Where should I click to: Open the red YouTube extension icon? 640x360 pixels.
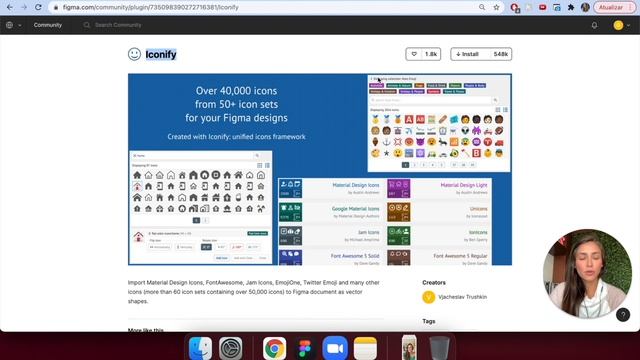[x=542, y=7]
